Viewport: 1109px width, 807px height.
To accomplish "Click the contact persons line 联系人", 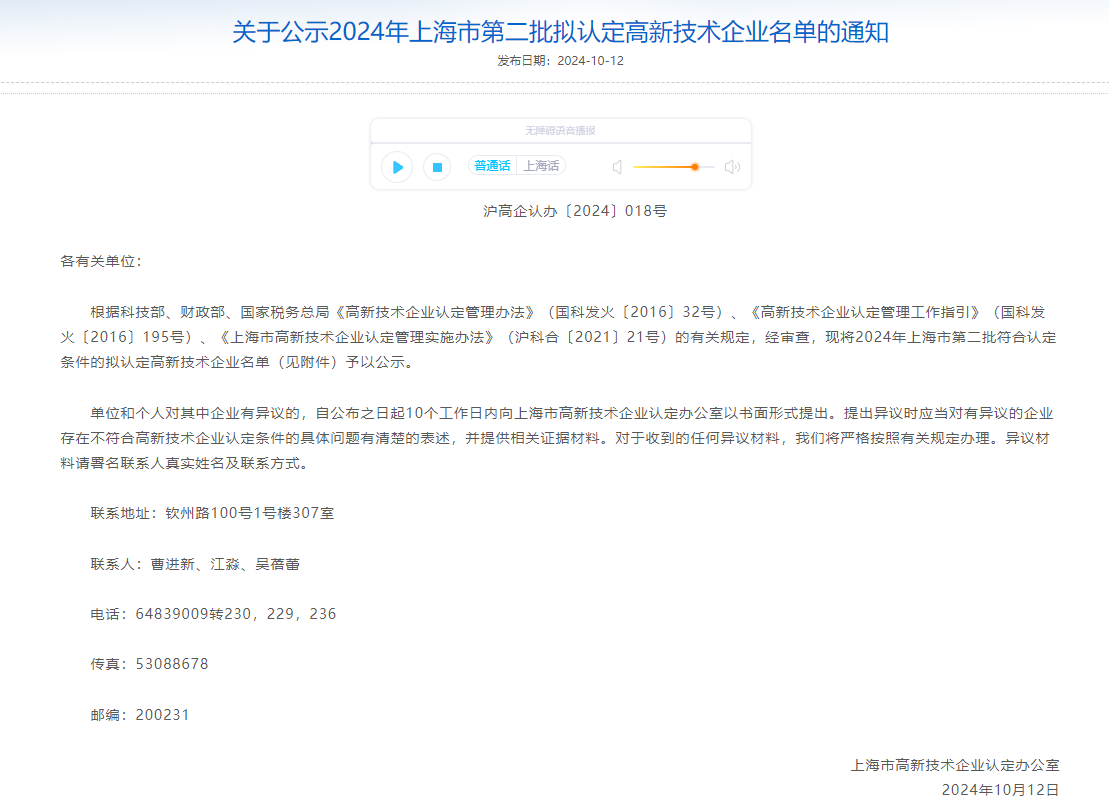I will (x=195, y=564).
